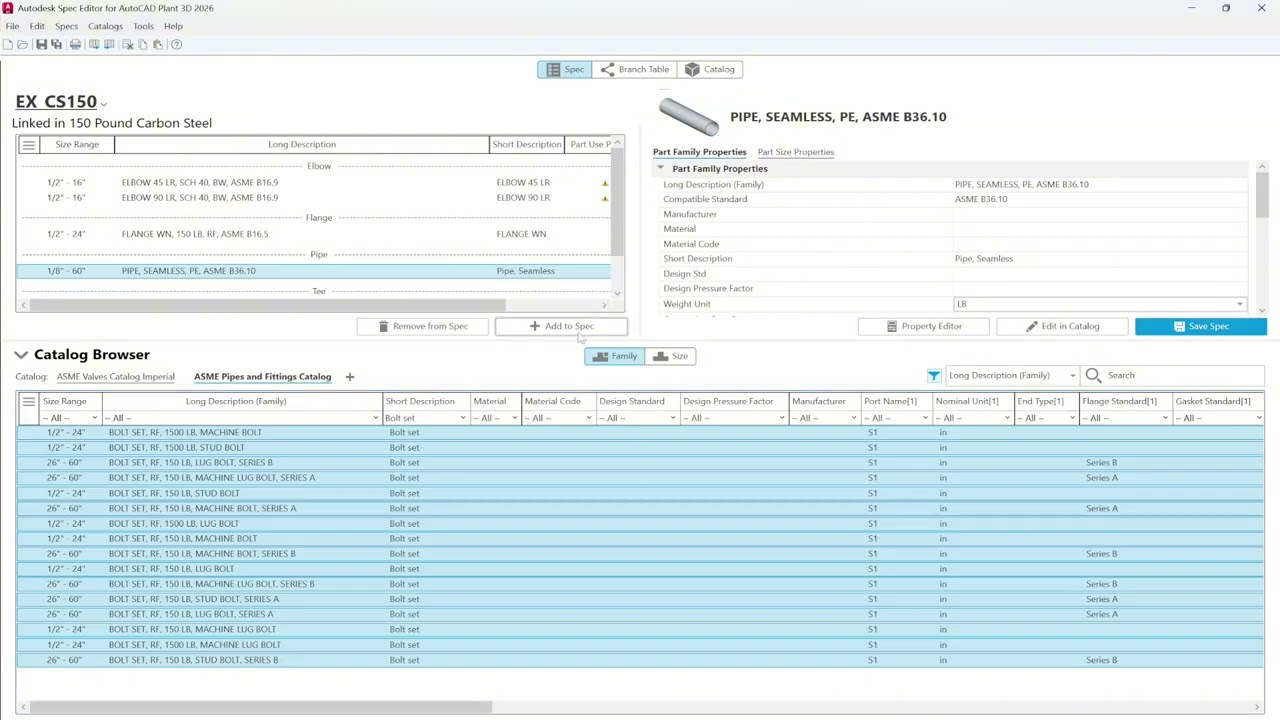Open the Design Standard filter dropdown

pos(672,418)
